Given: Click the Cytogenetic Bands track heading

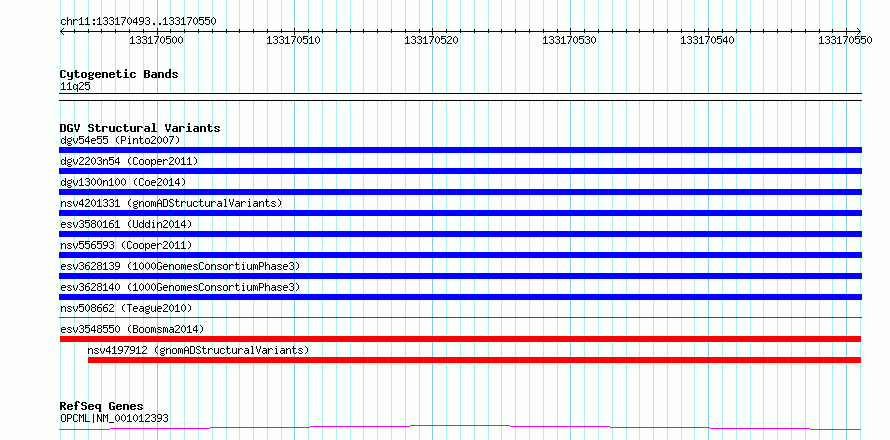Looking at the screenshot, I should [119, 74].
